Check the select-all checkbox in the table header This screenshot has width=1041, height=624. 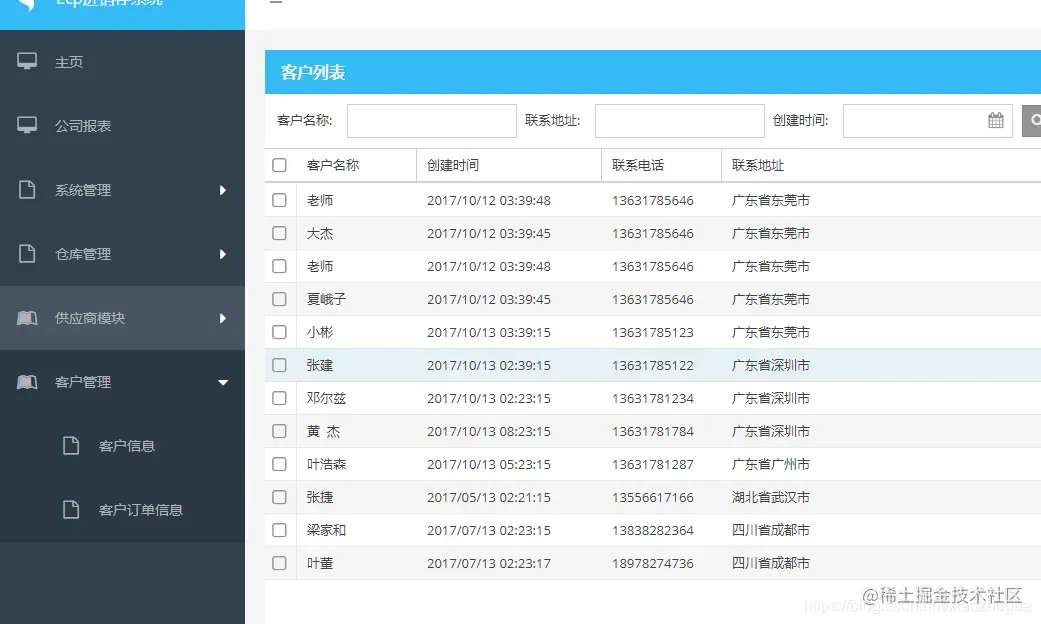point(279,165)
